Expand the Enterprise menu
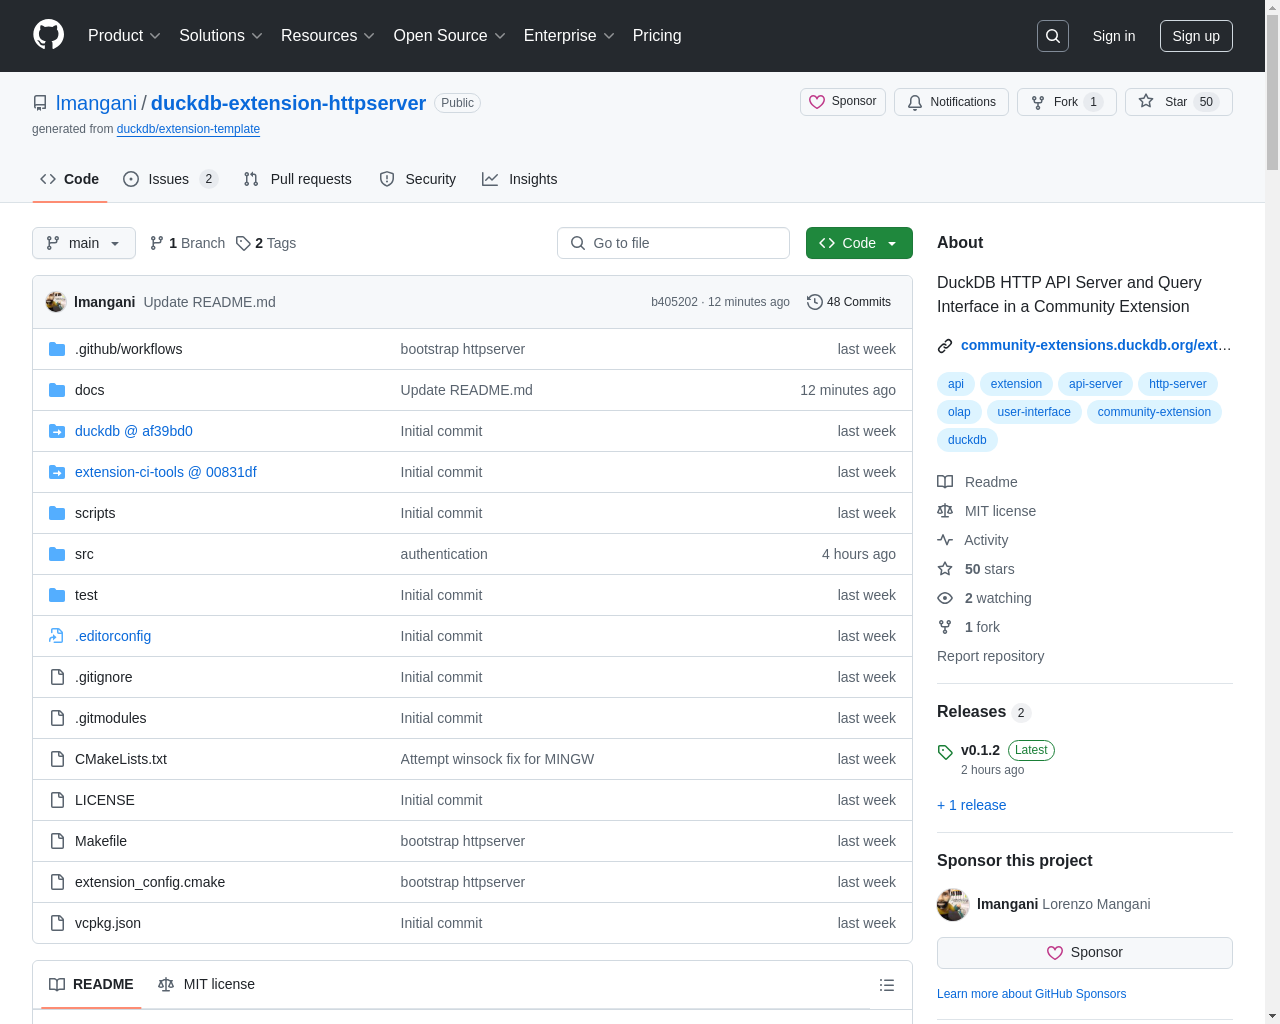The image size is (1280, 1024). point(569,36)
